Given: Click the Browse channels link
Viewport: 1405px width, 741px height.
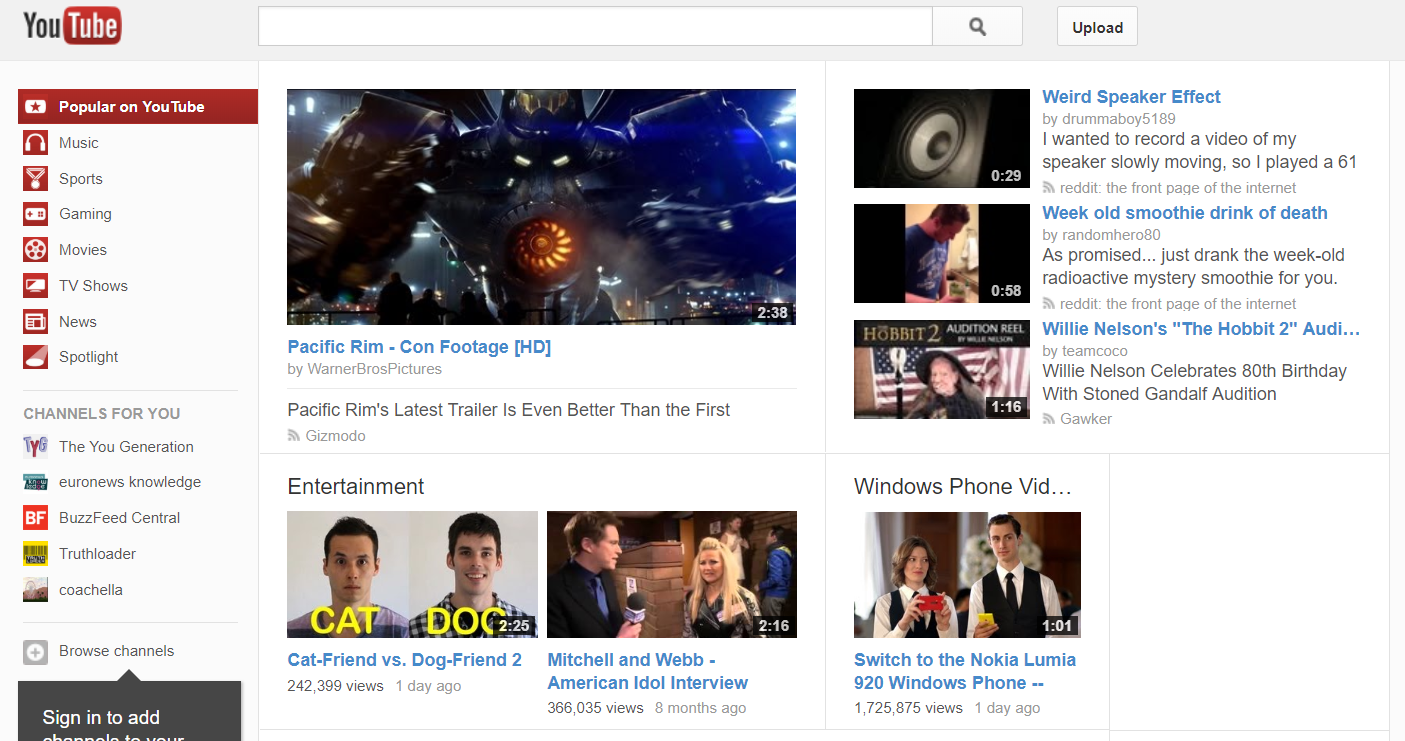Looking at the screenshot, I should click(x=116, y=651).
